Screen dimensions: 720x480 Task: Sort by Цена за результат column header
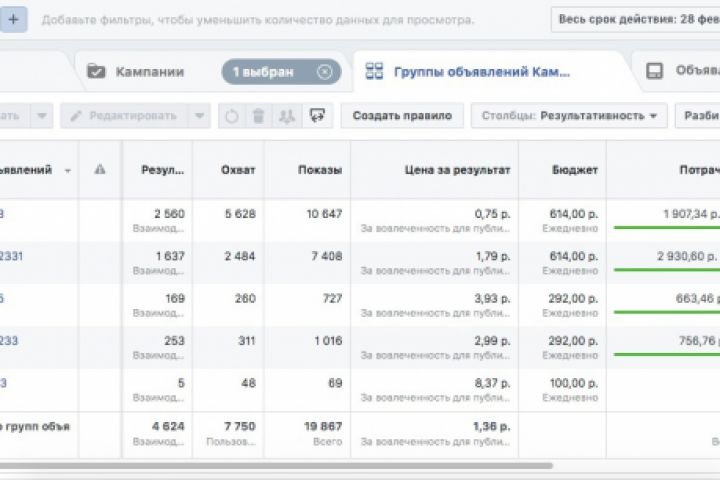(x=457, y=170)
